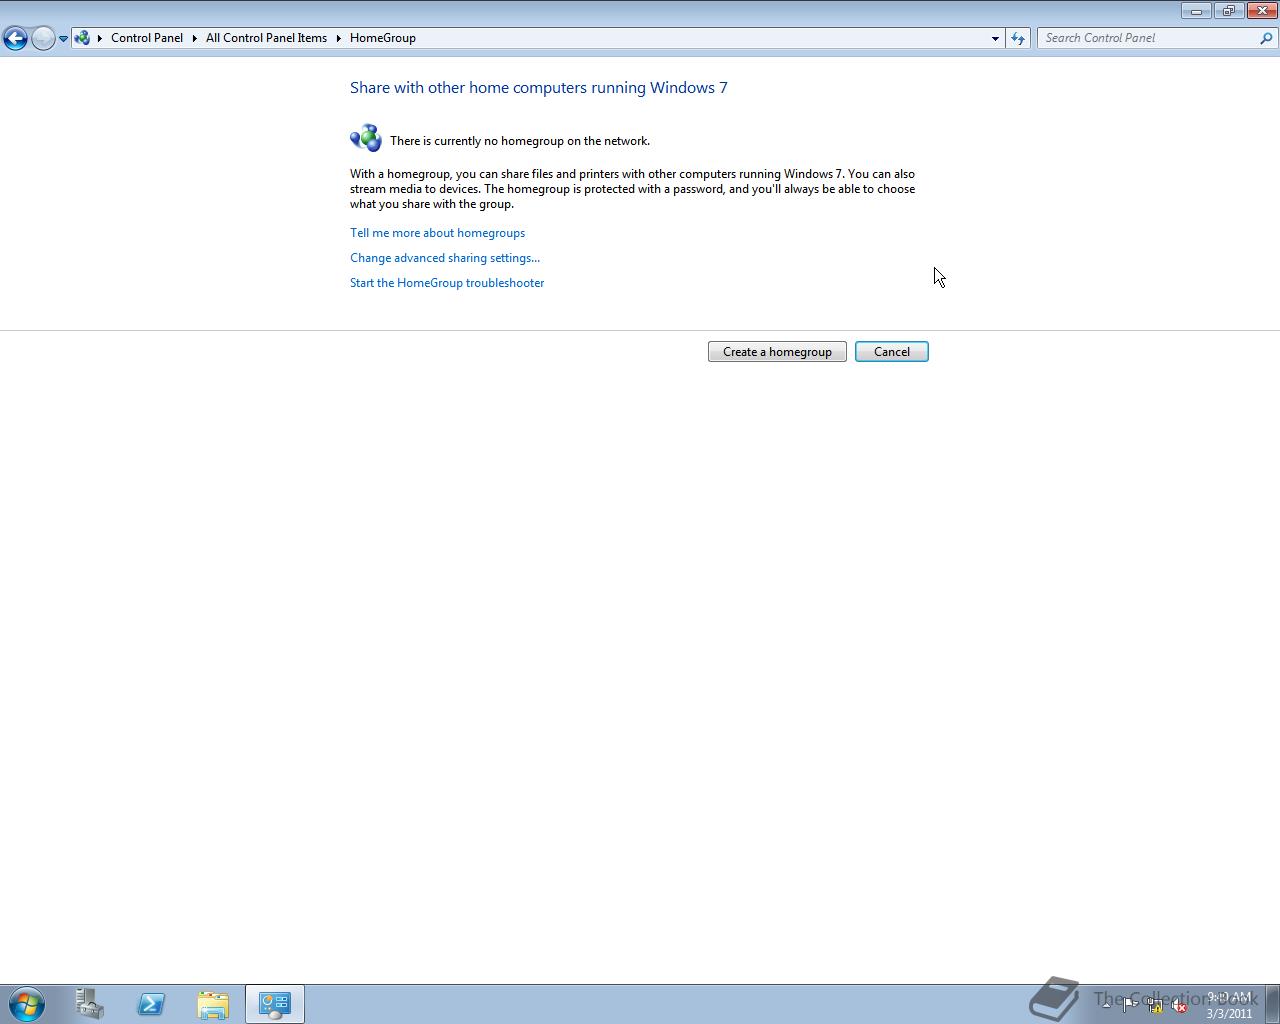Expand the arrow before Control Panel breadcrumb
The width and height of the screenshot is (1280, 1024).
click(100, 38)
